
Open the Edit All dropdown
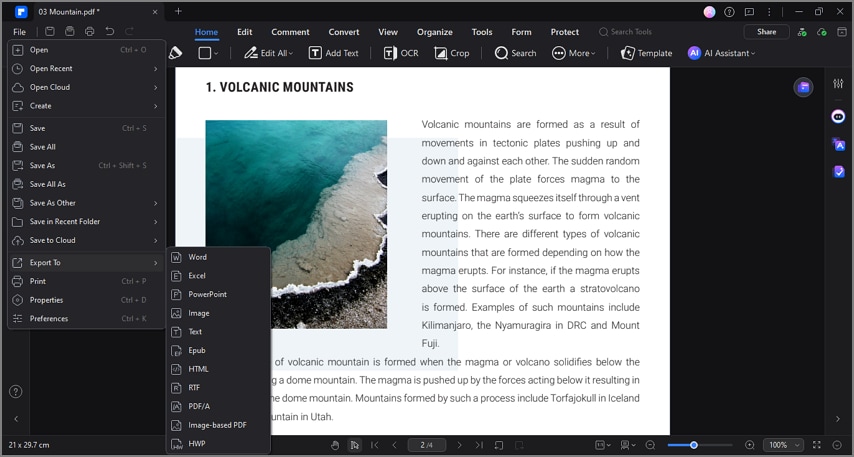268,53
